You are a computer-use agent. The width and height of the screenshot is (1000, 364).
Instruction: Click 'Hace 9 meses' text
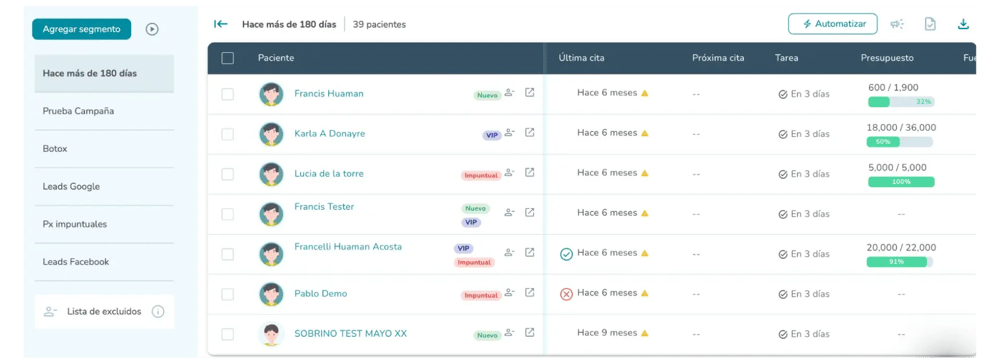tap(607, 333)
